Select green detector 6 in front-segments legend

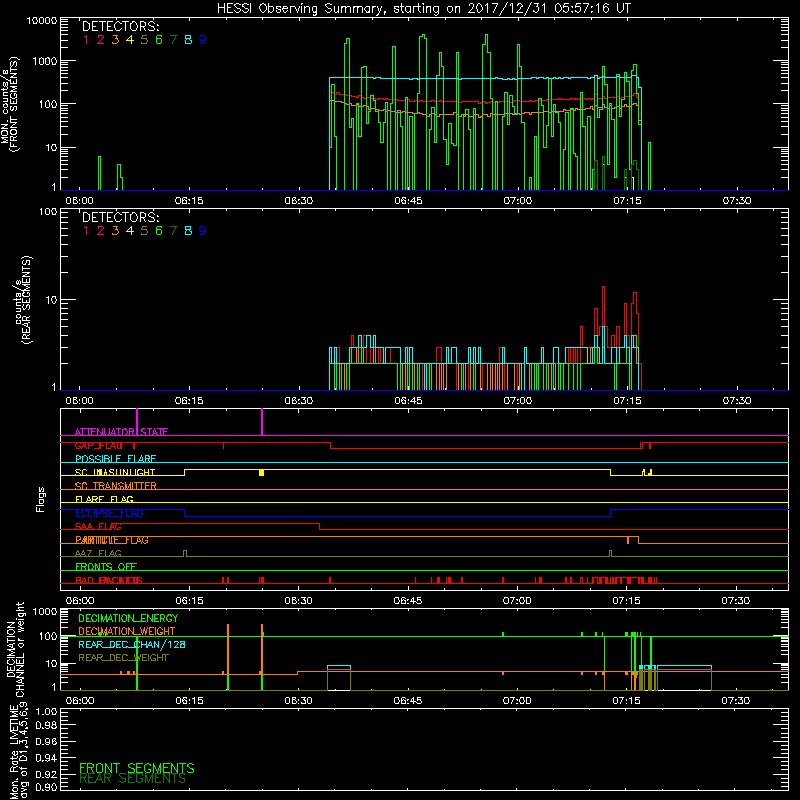pyautogui.click(x=159, y=40)
